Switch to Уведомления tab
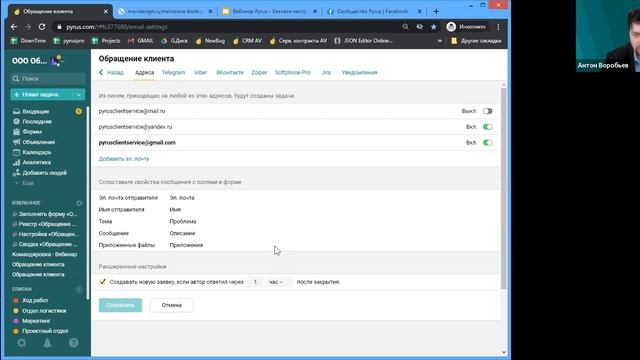640x360 pixels. (360, 73)
